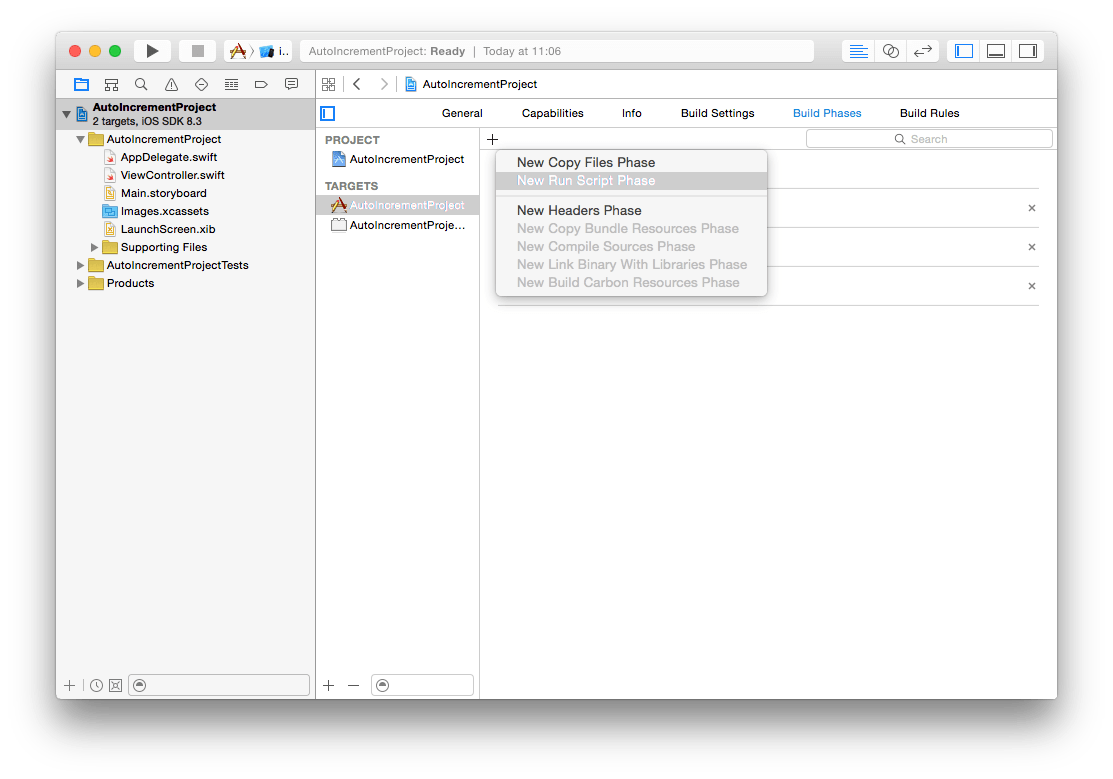Expand the Products group
The width and height of the screenshot is (1113, 779).
point(80,283)
